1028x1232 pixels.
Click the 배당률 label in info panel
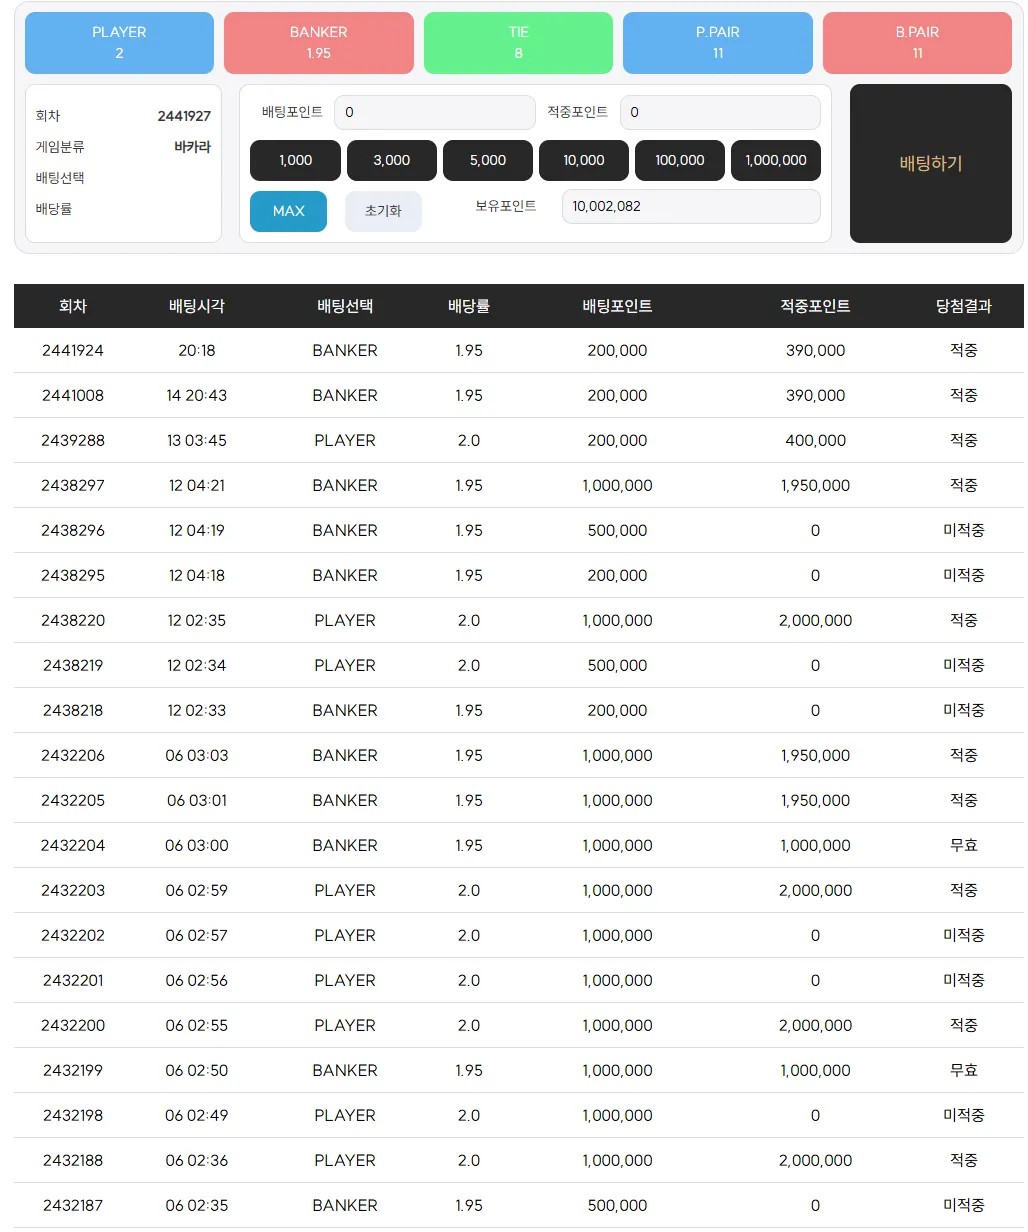click(x=54, y=209)
